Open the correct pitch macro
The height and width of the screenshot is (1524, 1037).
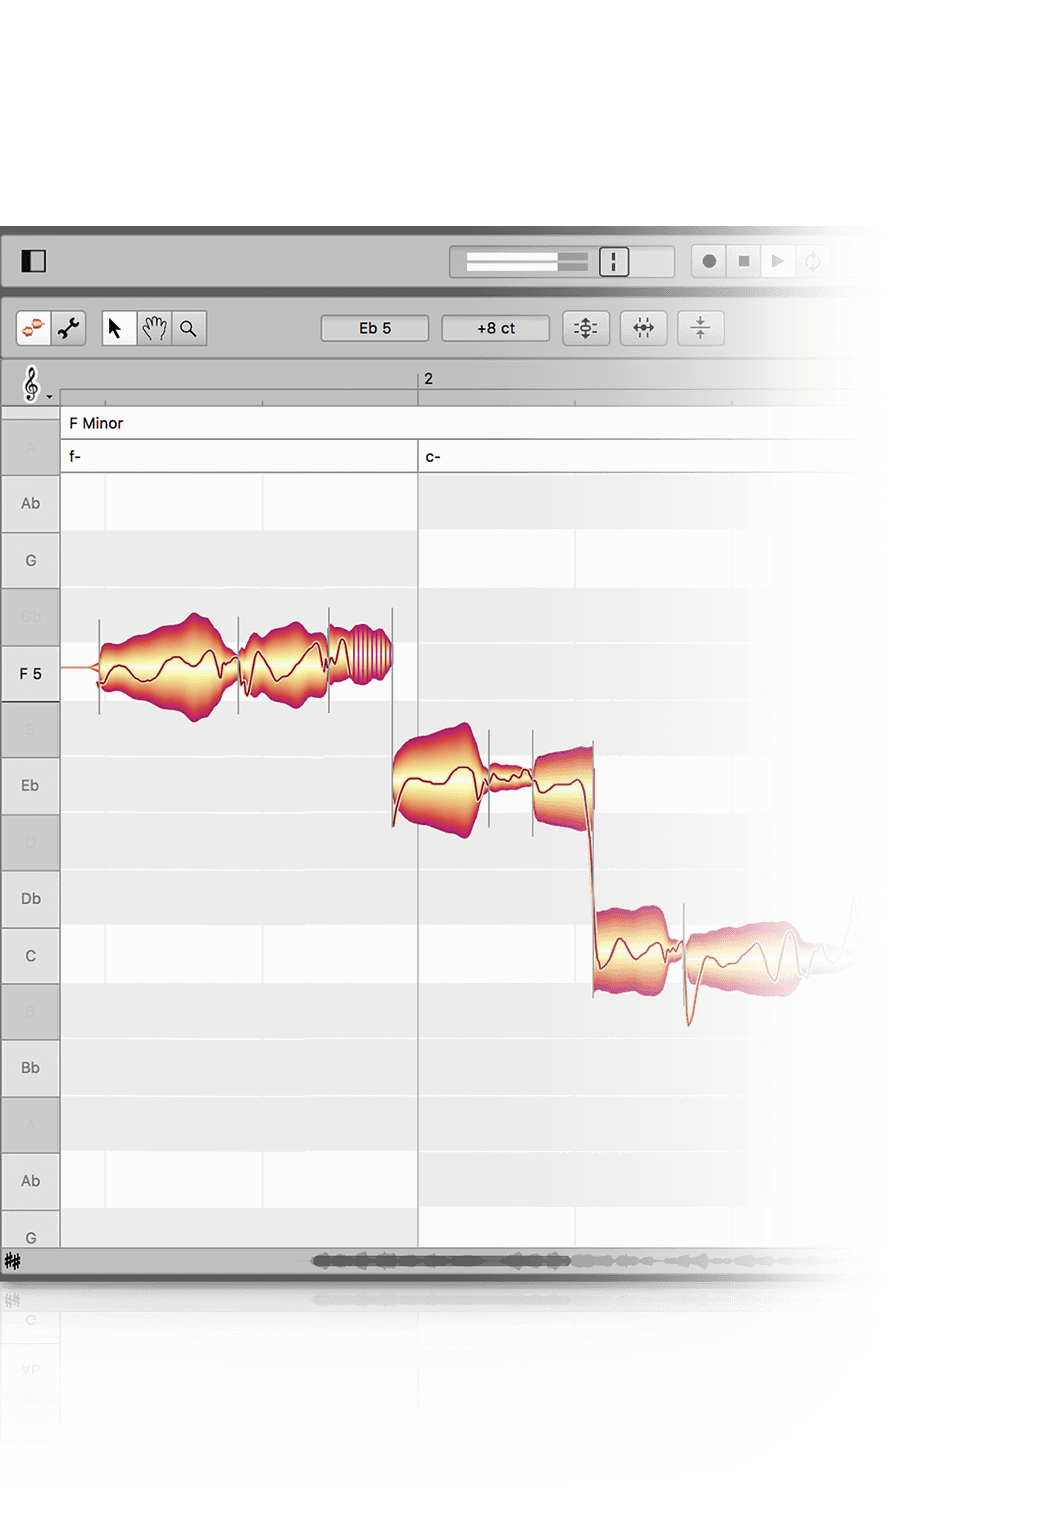(586, 328)
